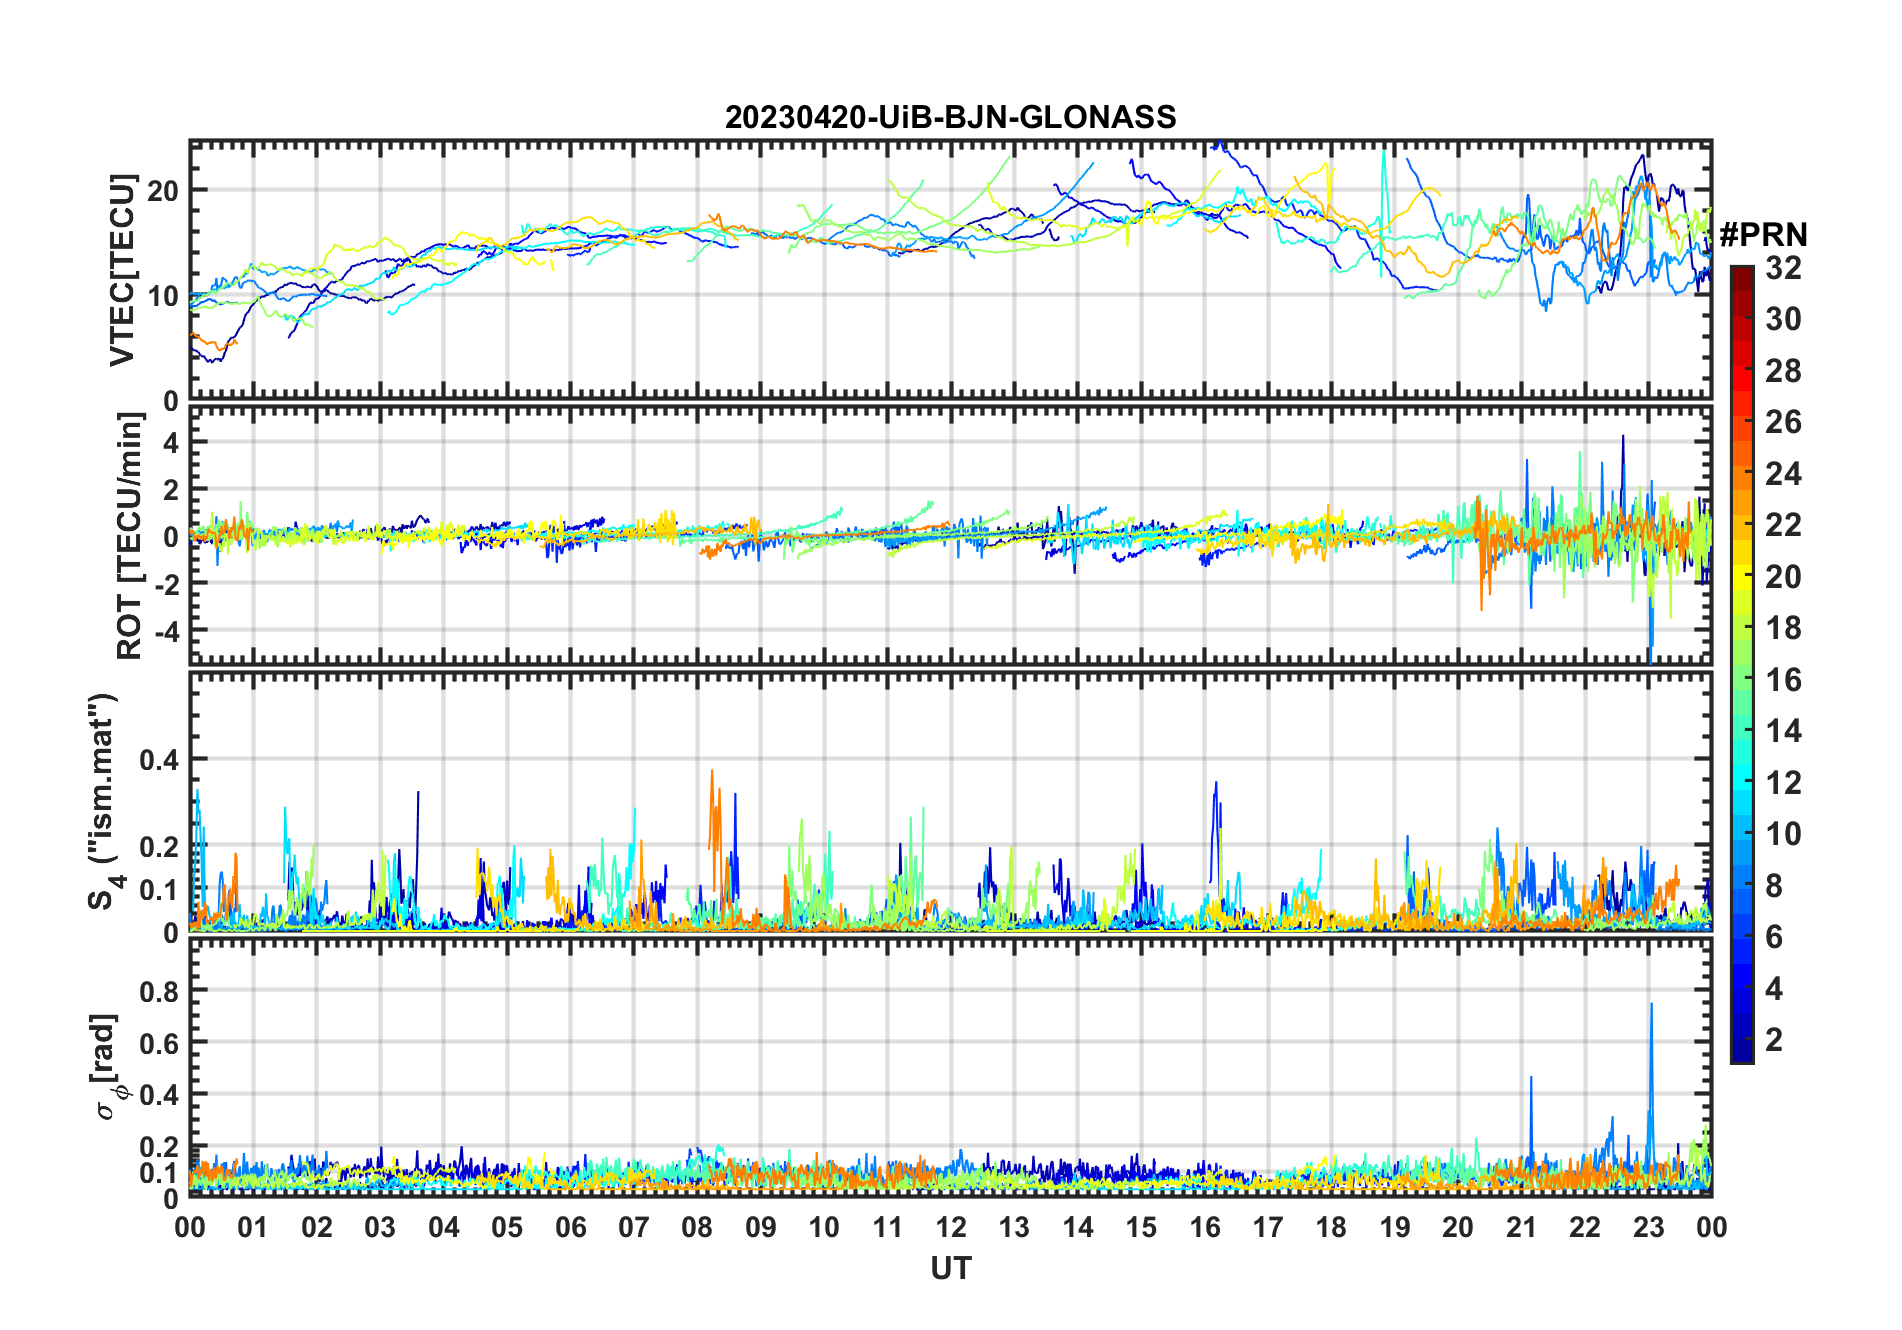Click the colorbar tick label 32

coord(1782,268)
